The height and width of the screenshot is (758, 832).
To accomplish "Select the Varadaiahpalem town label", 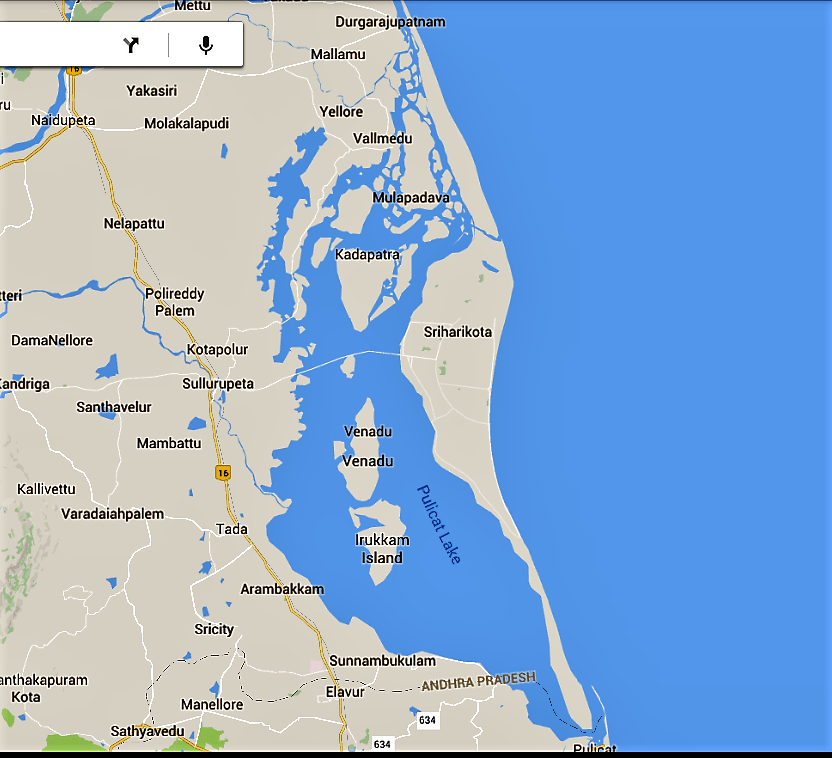I will (112, 514).
